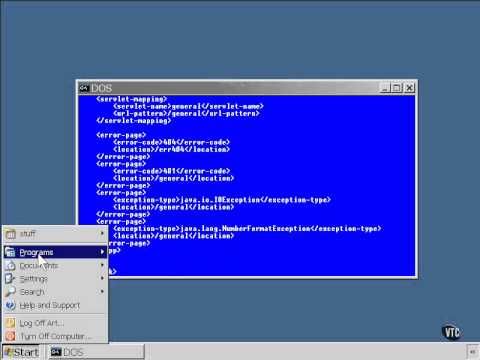Click the java.io.IOException exception-type line
Screen dimensions: 480x360
tap(222, 200)
